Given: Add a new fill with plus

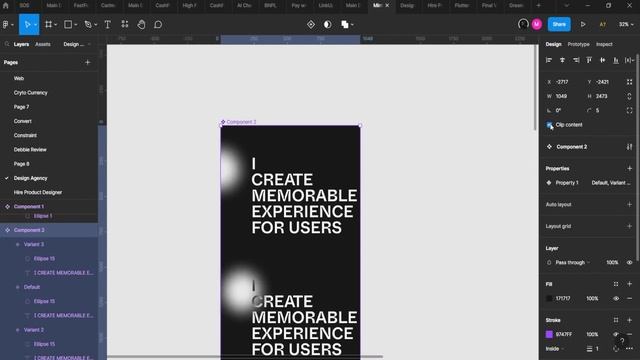Looking at the screenshot, I should point(629,284).
